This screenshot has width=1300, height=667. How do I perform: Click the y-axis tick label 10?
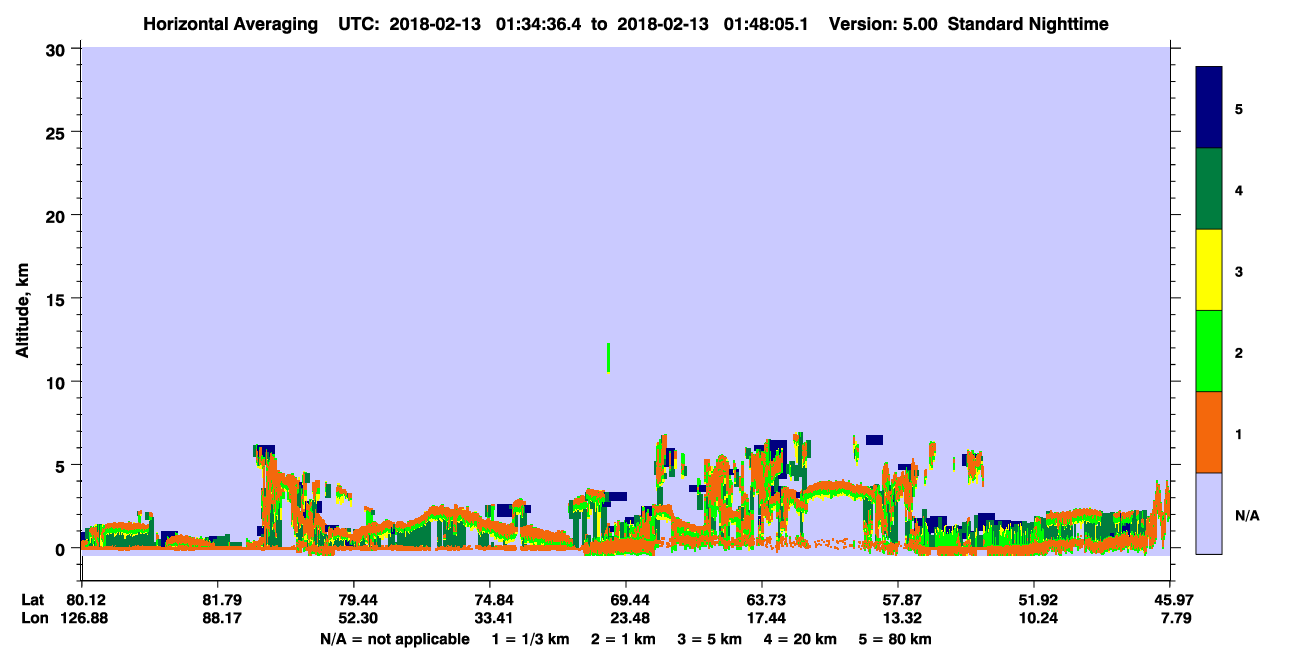(x=57, y=382)
